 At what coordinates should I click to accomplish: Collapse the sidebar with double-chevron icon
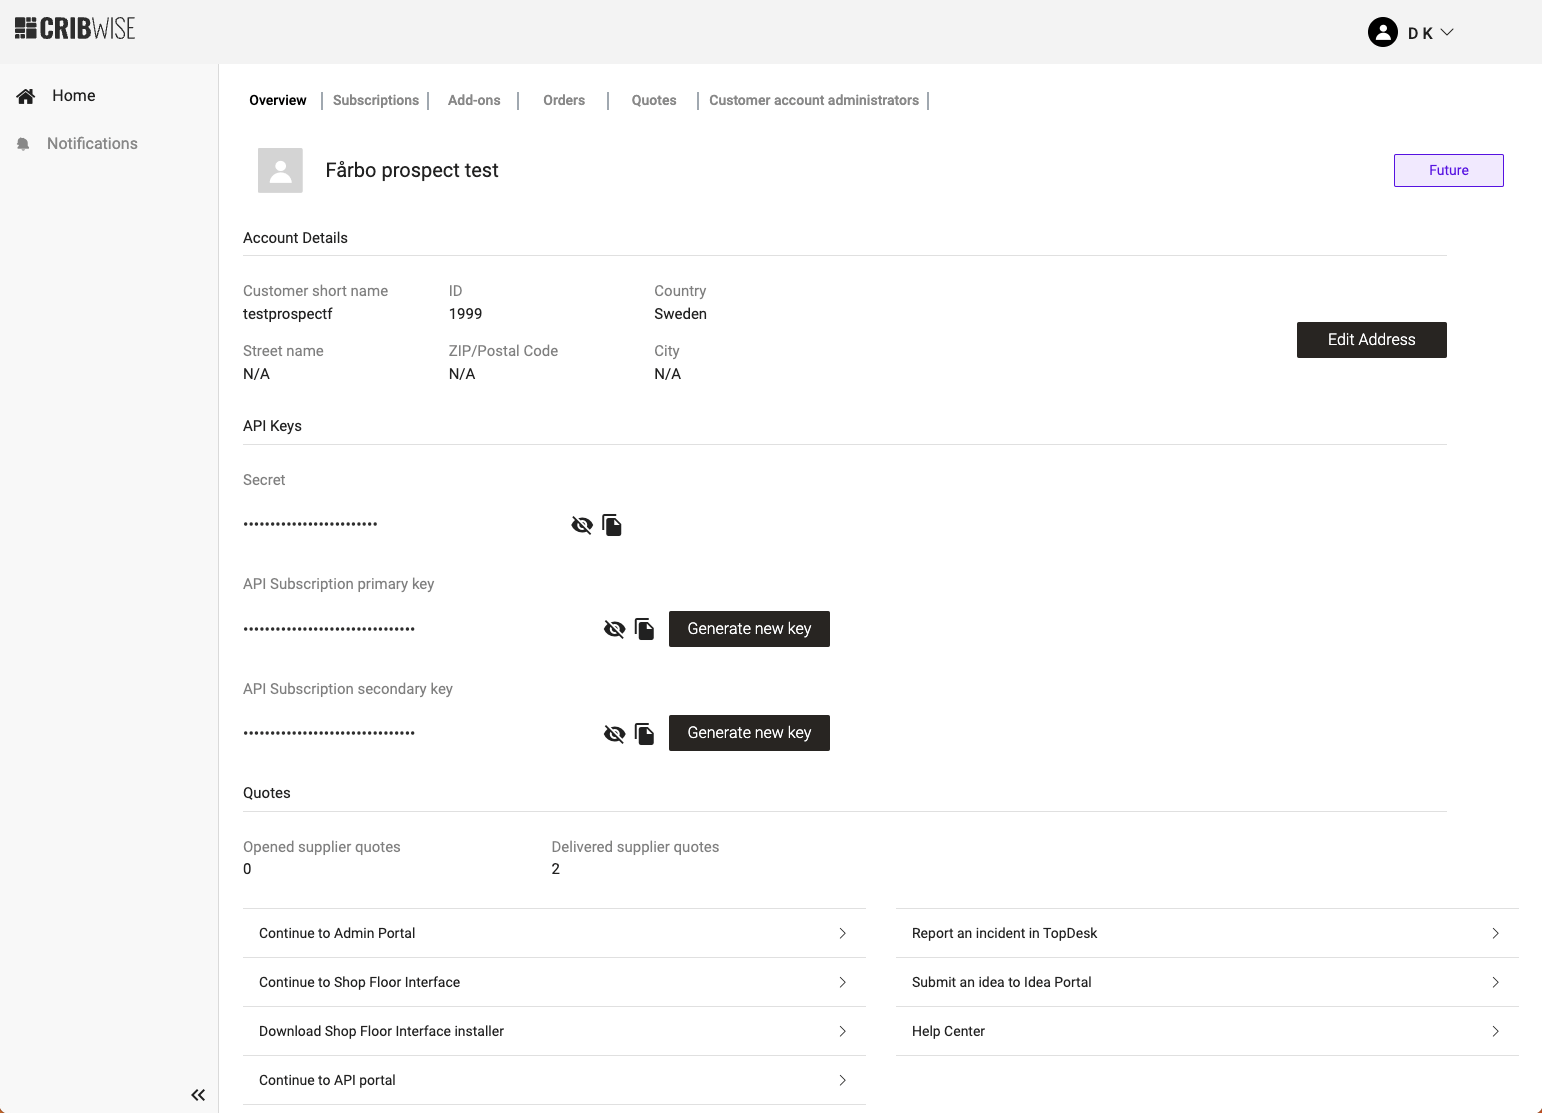coord(198,1095)
